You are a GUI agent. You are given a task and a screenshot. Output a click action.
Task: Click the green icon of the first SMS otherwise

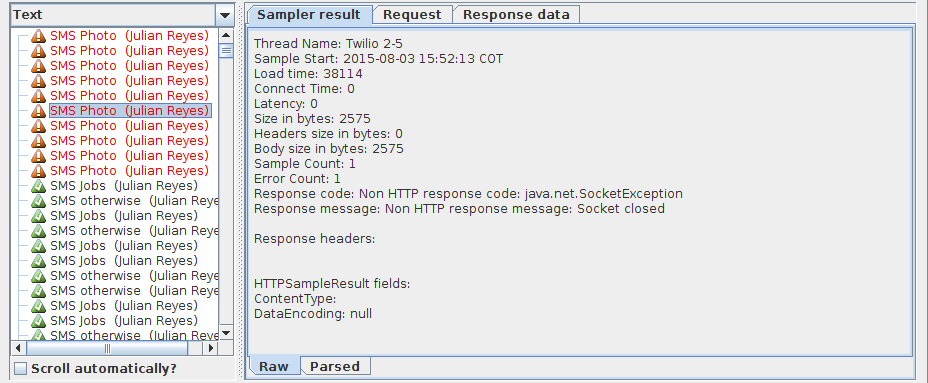pyautogui.click(x=38, y=201)
